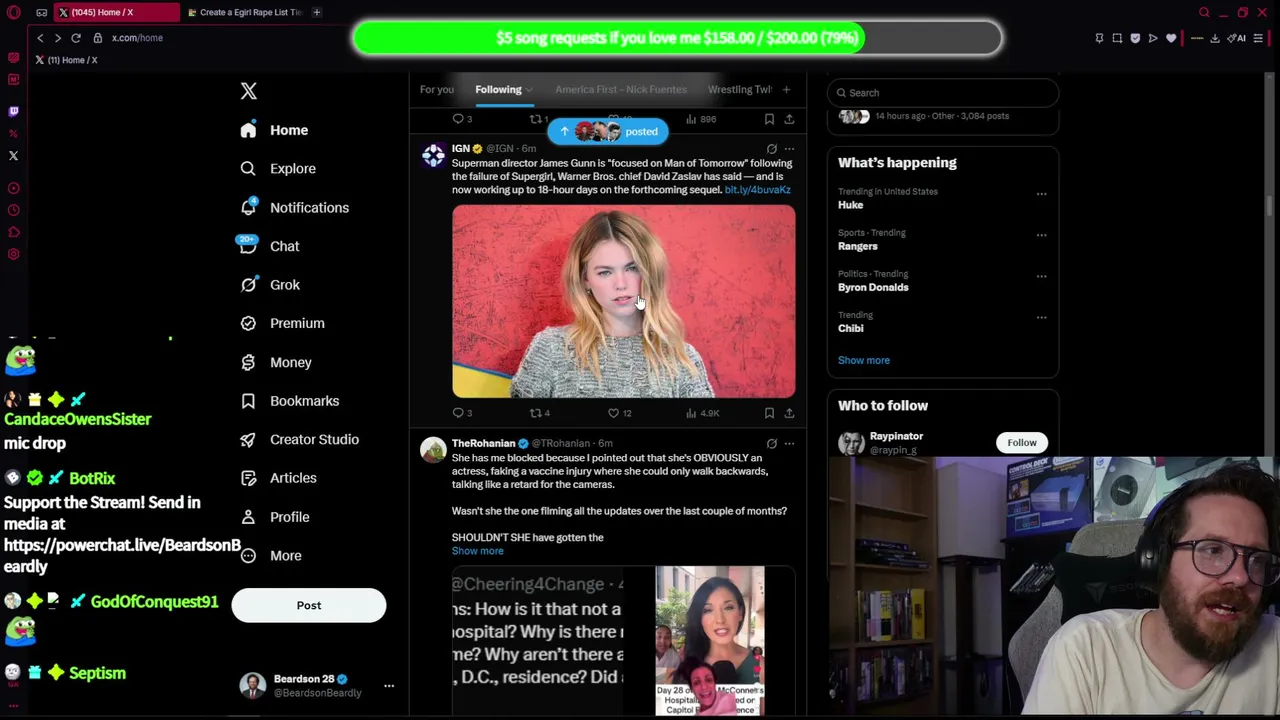This screenshot has height=720, width=1280.
Task: Open the X icon in Opera sidebar
Action: point(14,155)
